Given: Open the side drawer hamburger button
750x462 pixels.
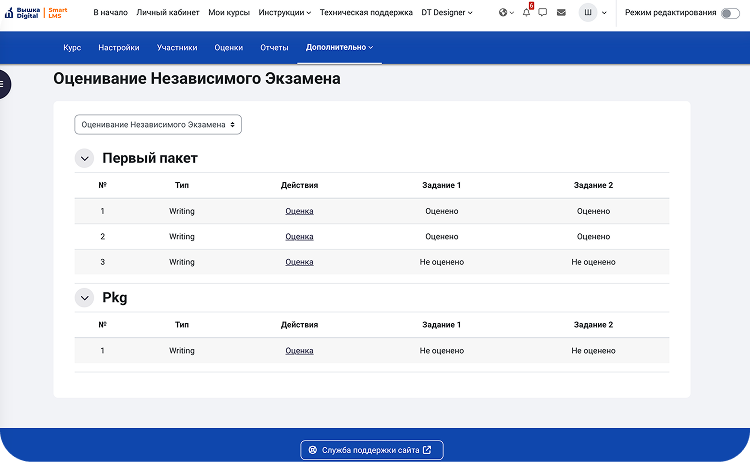Looking at the screenshot, I should click(x=3, y=84).
